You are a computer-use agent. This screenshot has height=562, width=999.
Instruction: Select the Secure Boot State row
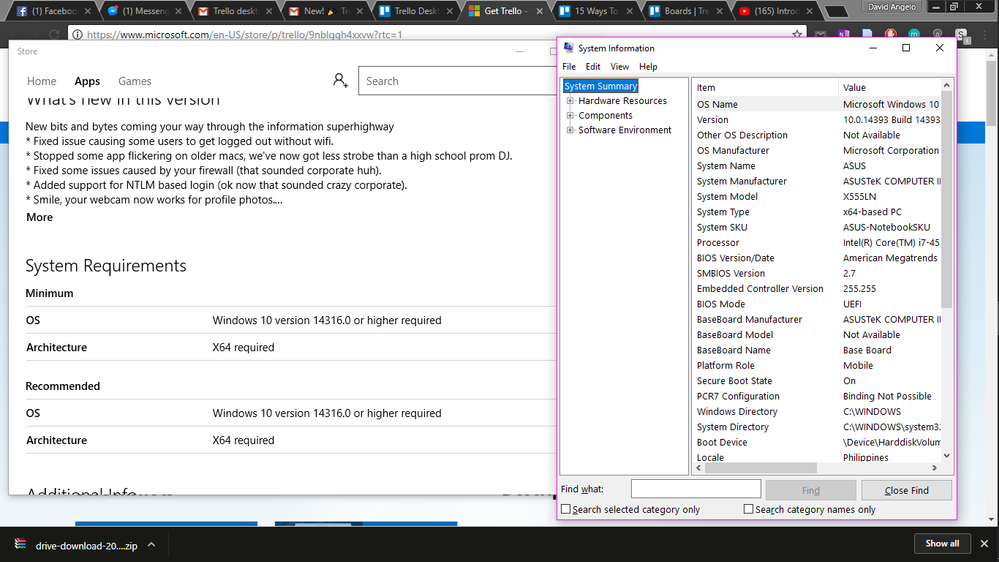pyautogui.click(x=817, y=381)
